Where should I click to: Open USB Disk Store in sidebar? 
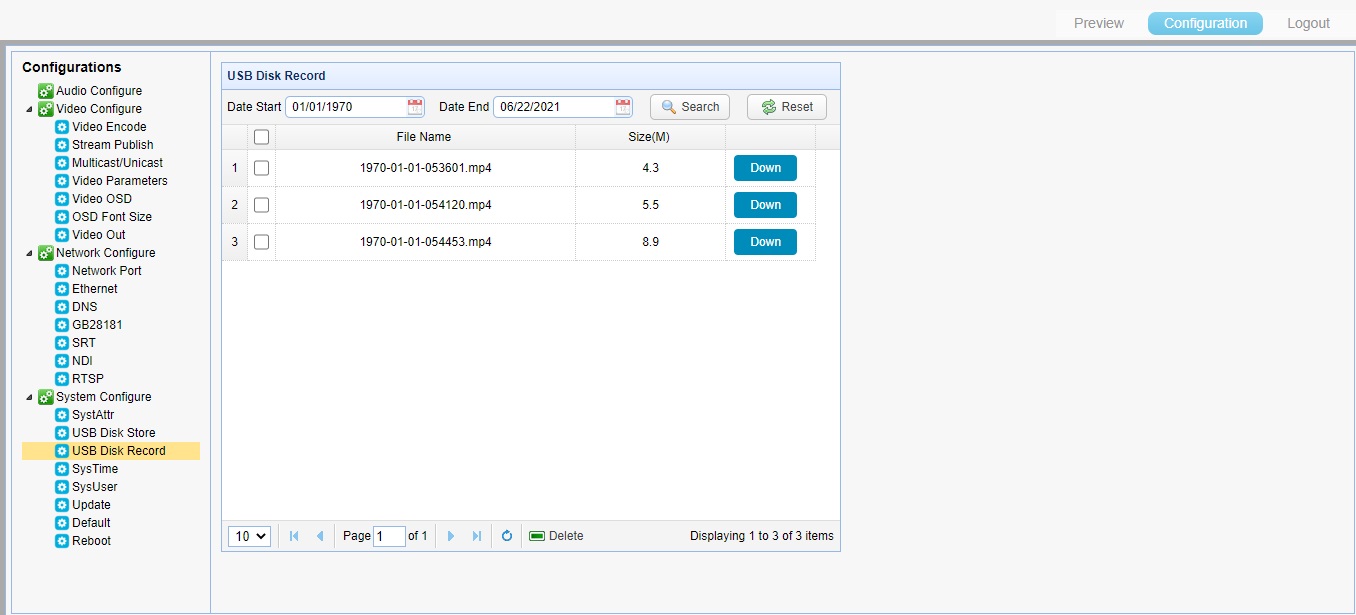click(113, 433)
